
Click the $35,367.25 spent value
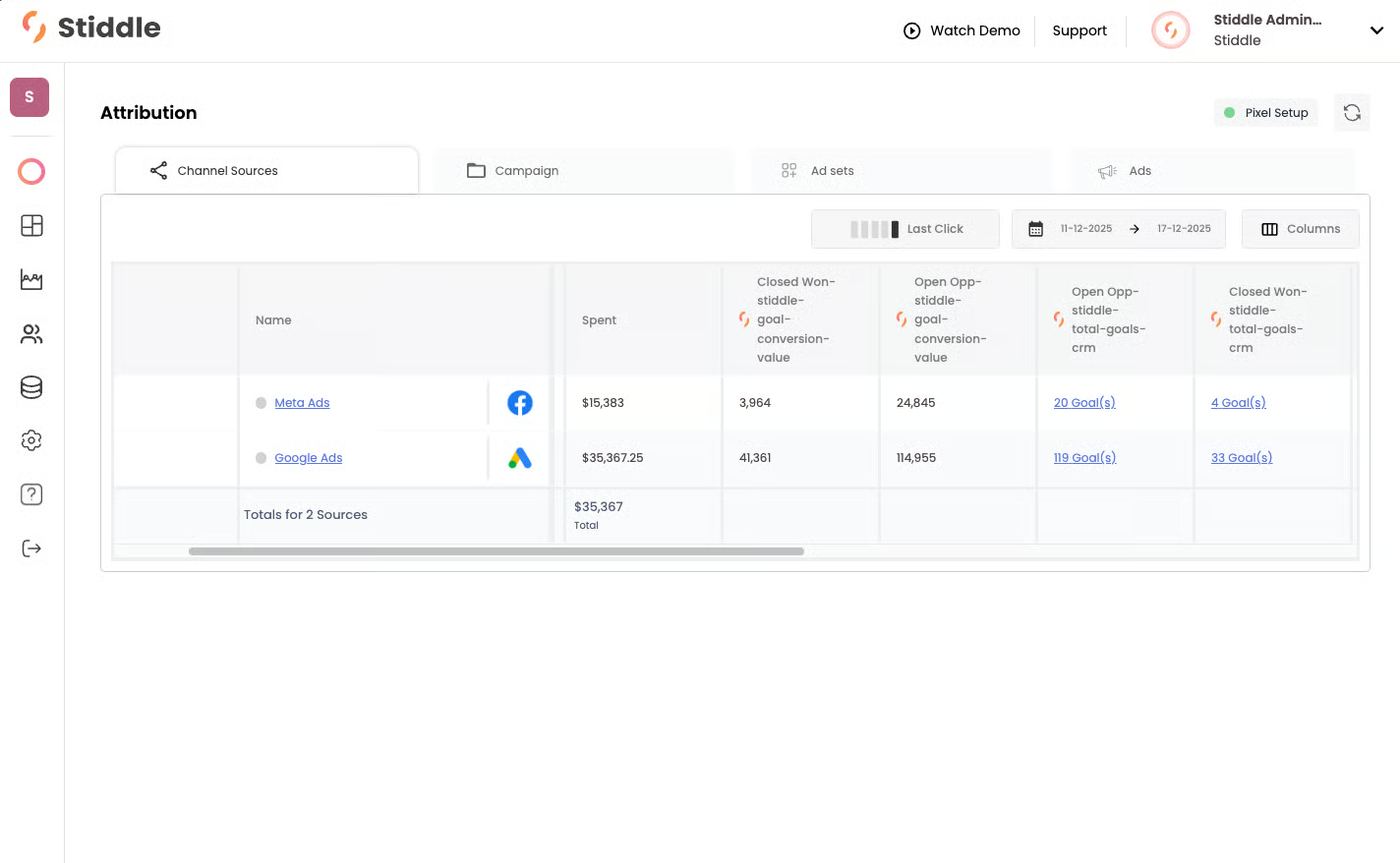(613, 458)
